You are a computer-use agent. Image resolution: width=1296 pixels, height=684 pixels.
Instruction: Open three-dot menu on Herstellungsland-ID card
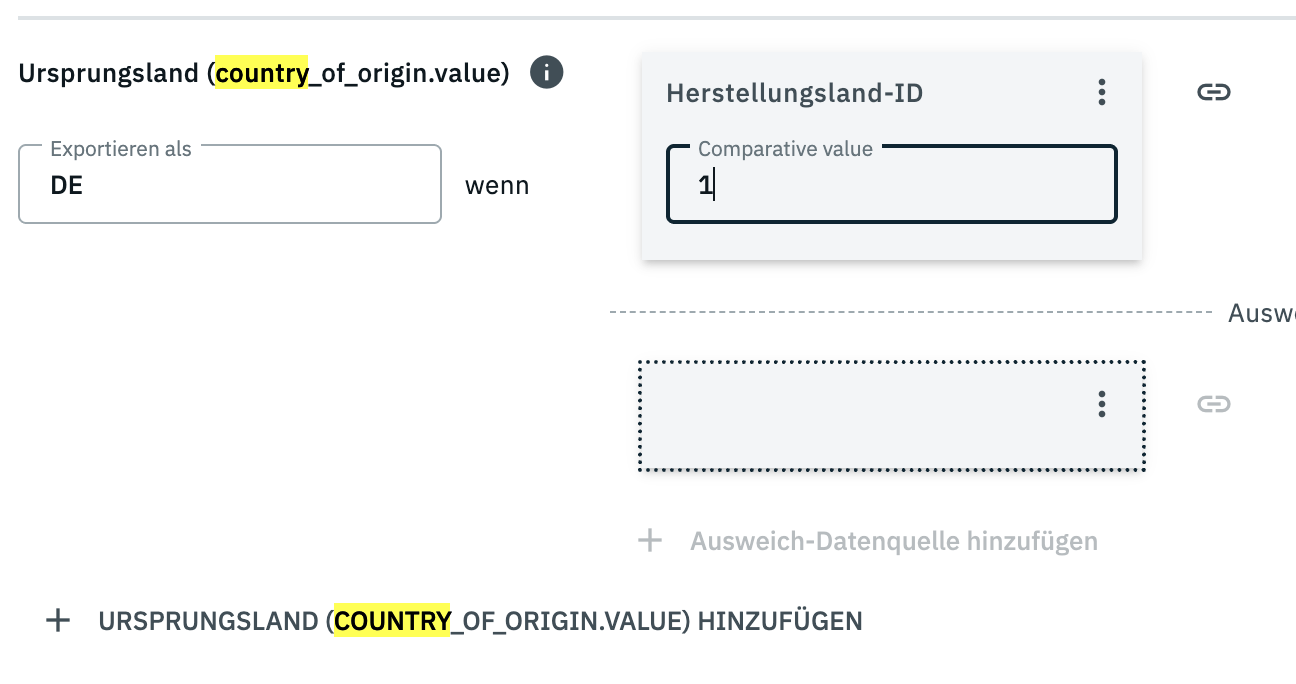[x=1101, y=93]
